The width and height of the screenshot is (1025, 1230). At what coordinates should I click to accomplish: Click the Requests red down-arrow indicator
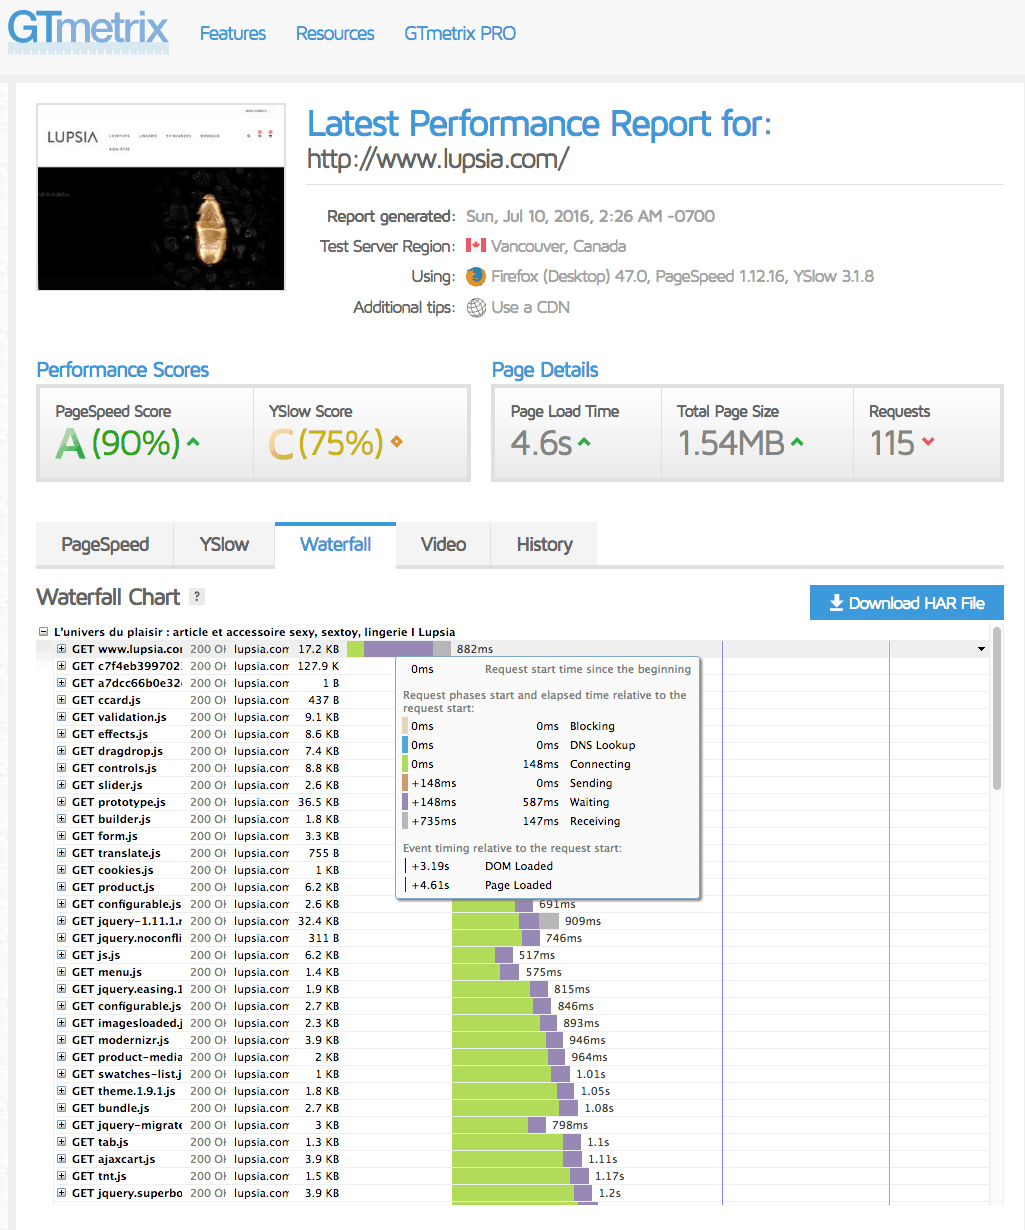coord(929,442)
